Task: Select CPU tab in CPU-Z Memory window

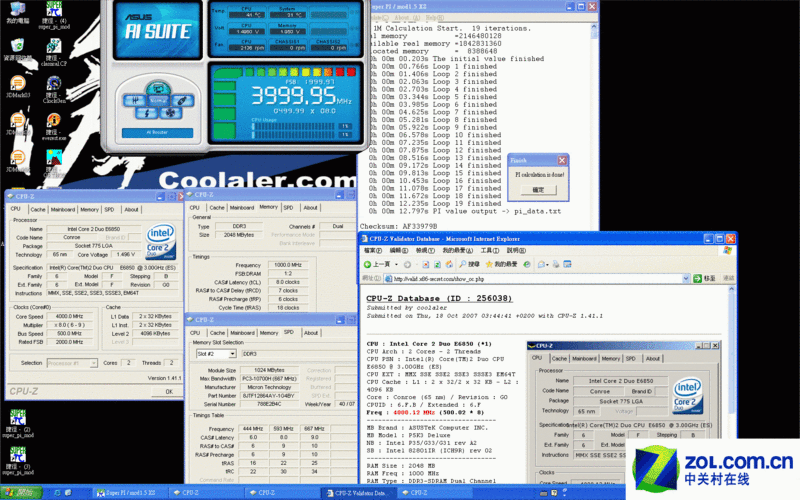Action: click(195, 208)
